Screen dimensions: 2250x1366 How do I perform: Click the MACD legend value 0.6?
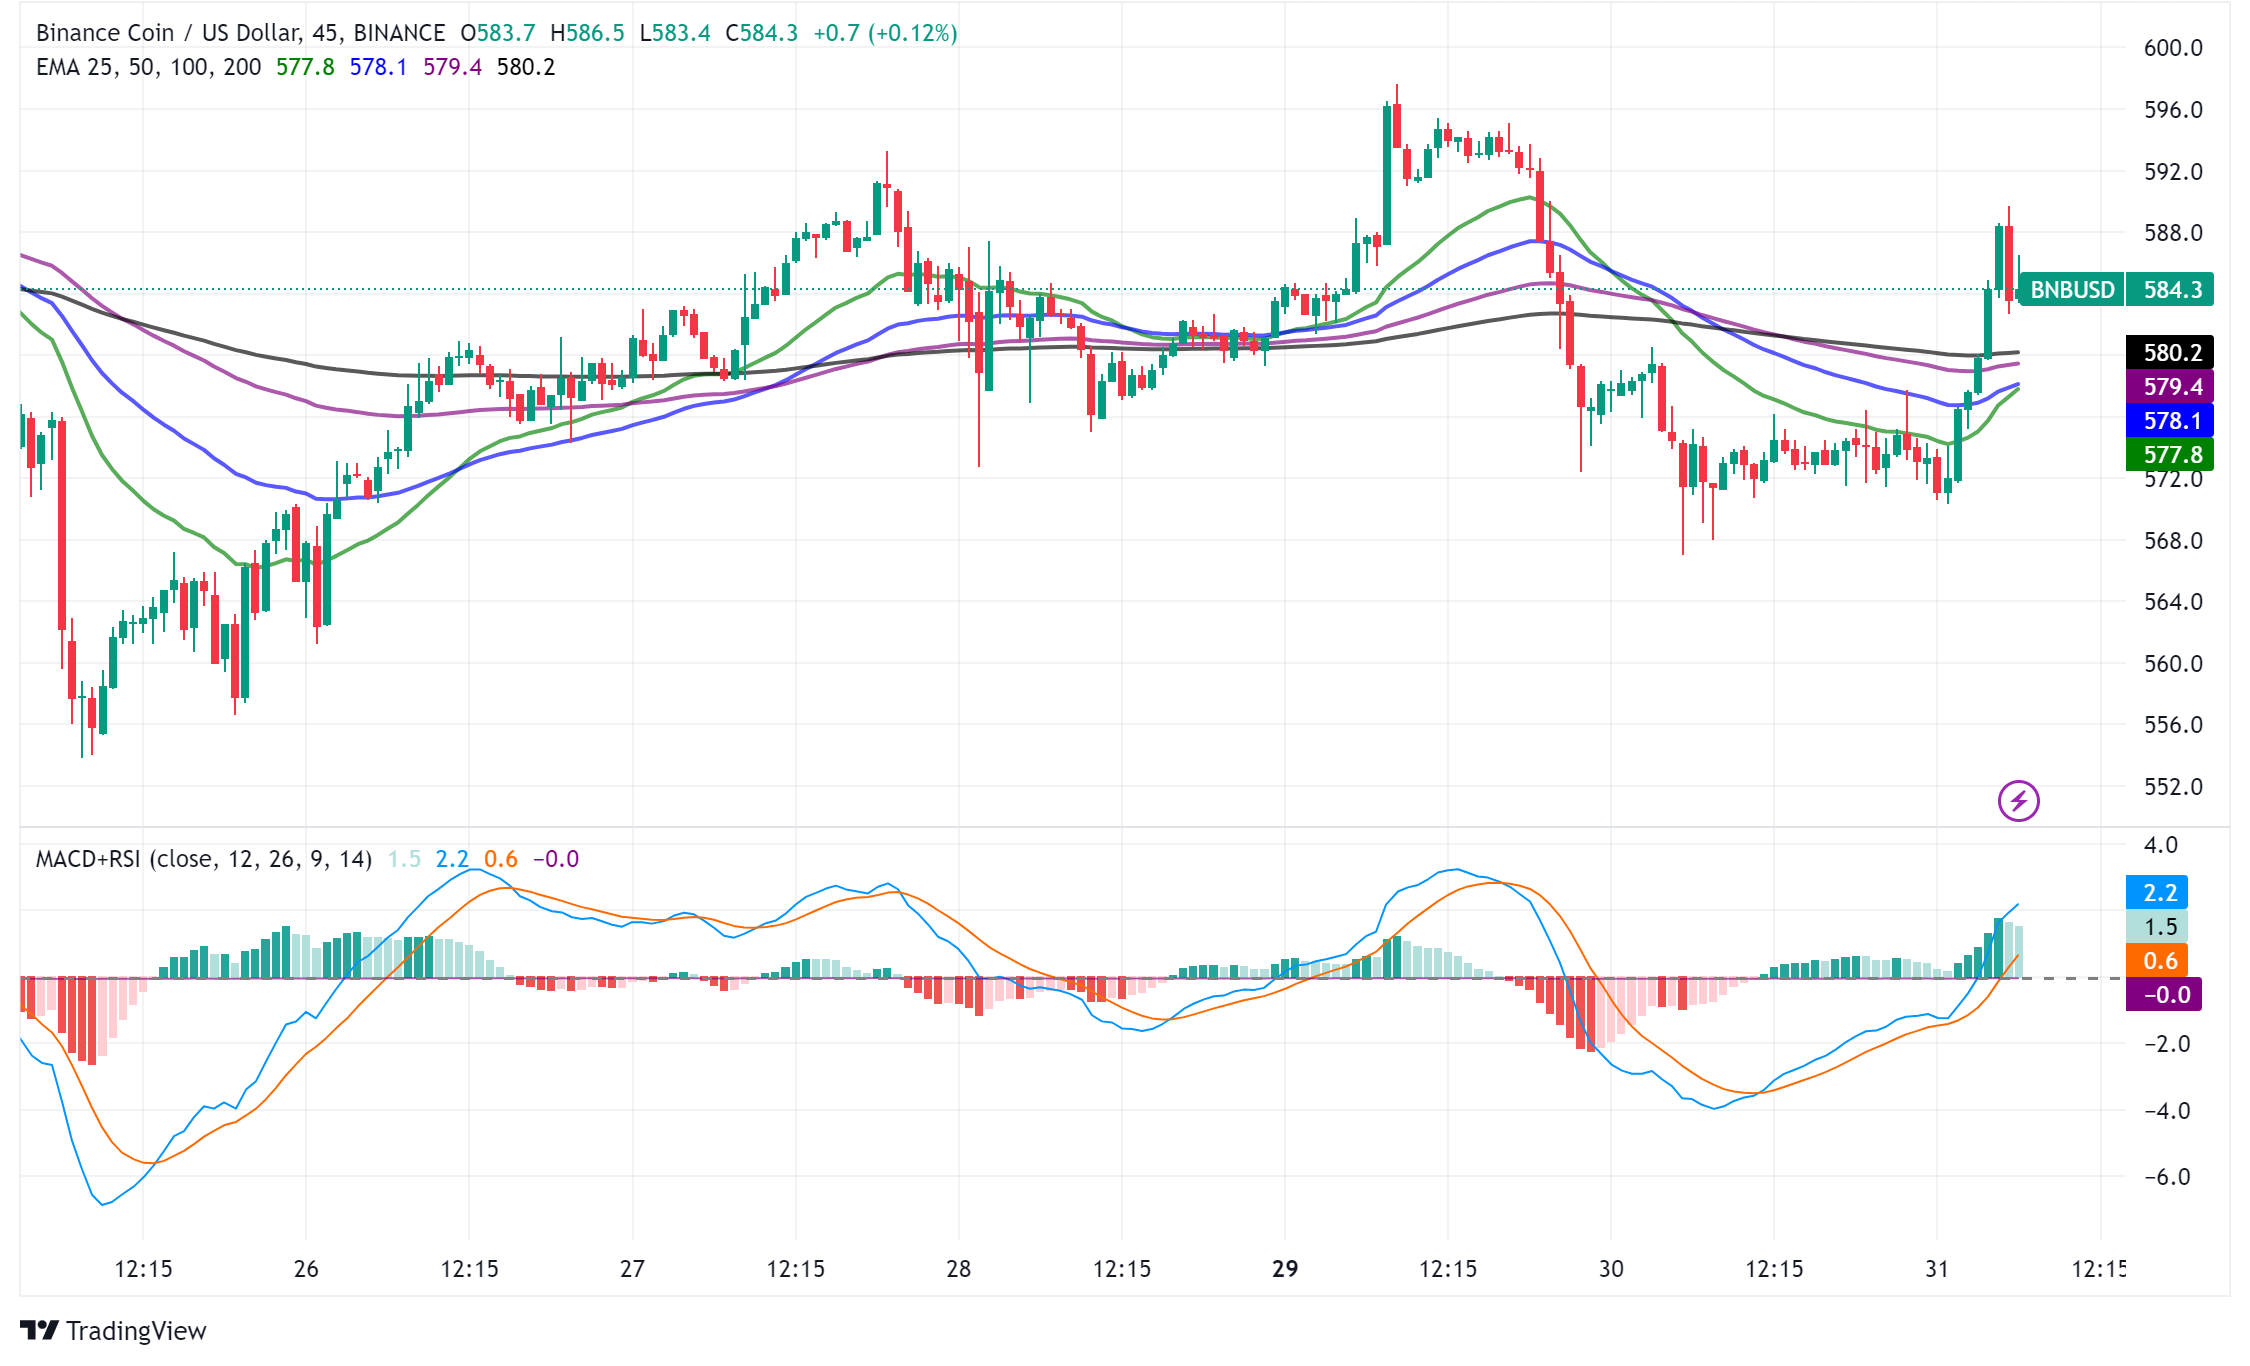(x=501, y=859)
